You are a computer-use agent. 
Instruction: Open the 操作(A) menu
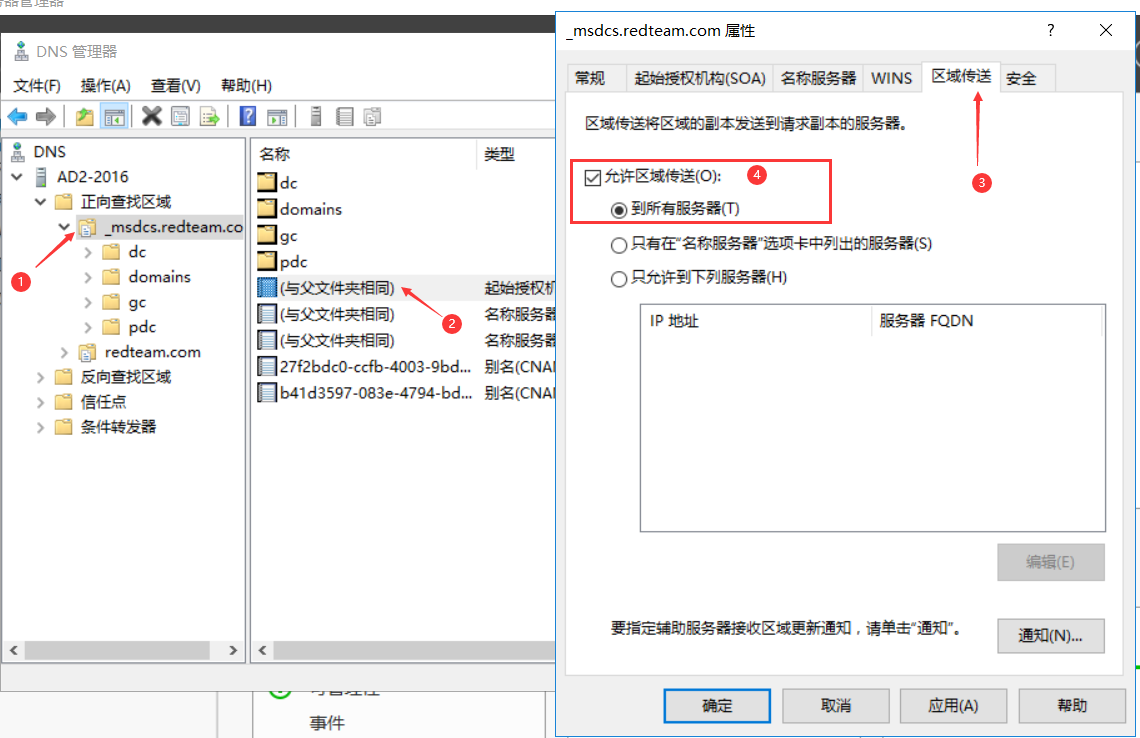coord(105,86)
